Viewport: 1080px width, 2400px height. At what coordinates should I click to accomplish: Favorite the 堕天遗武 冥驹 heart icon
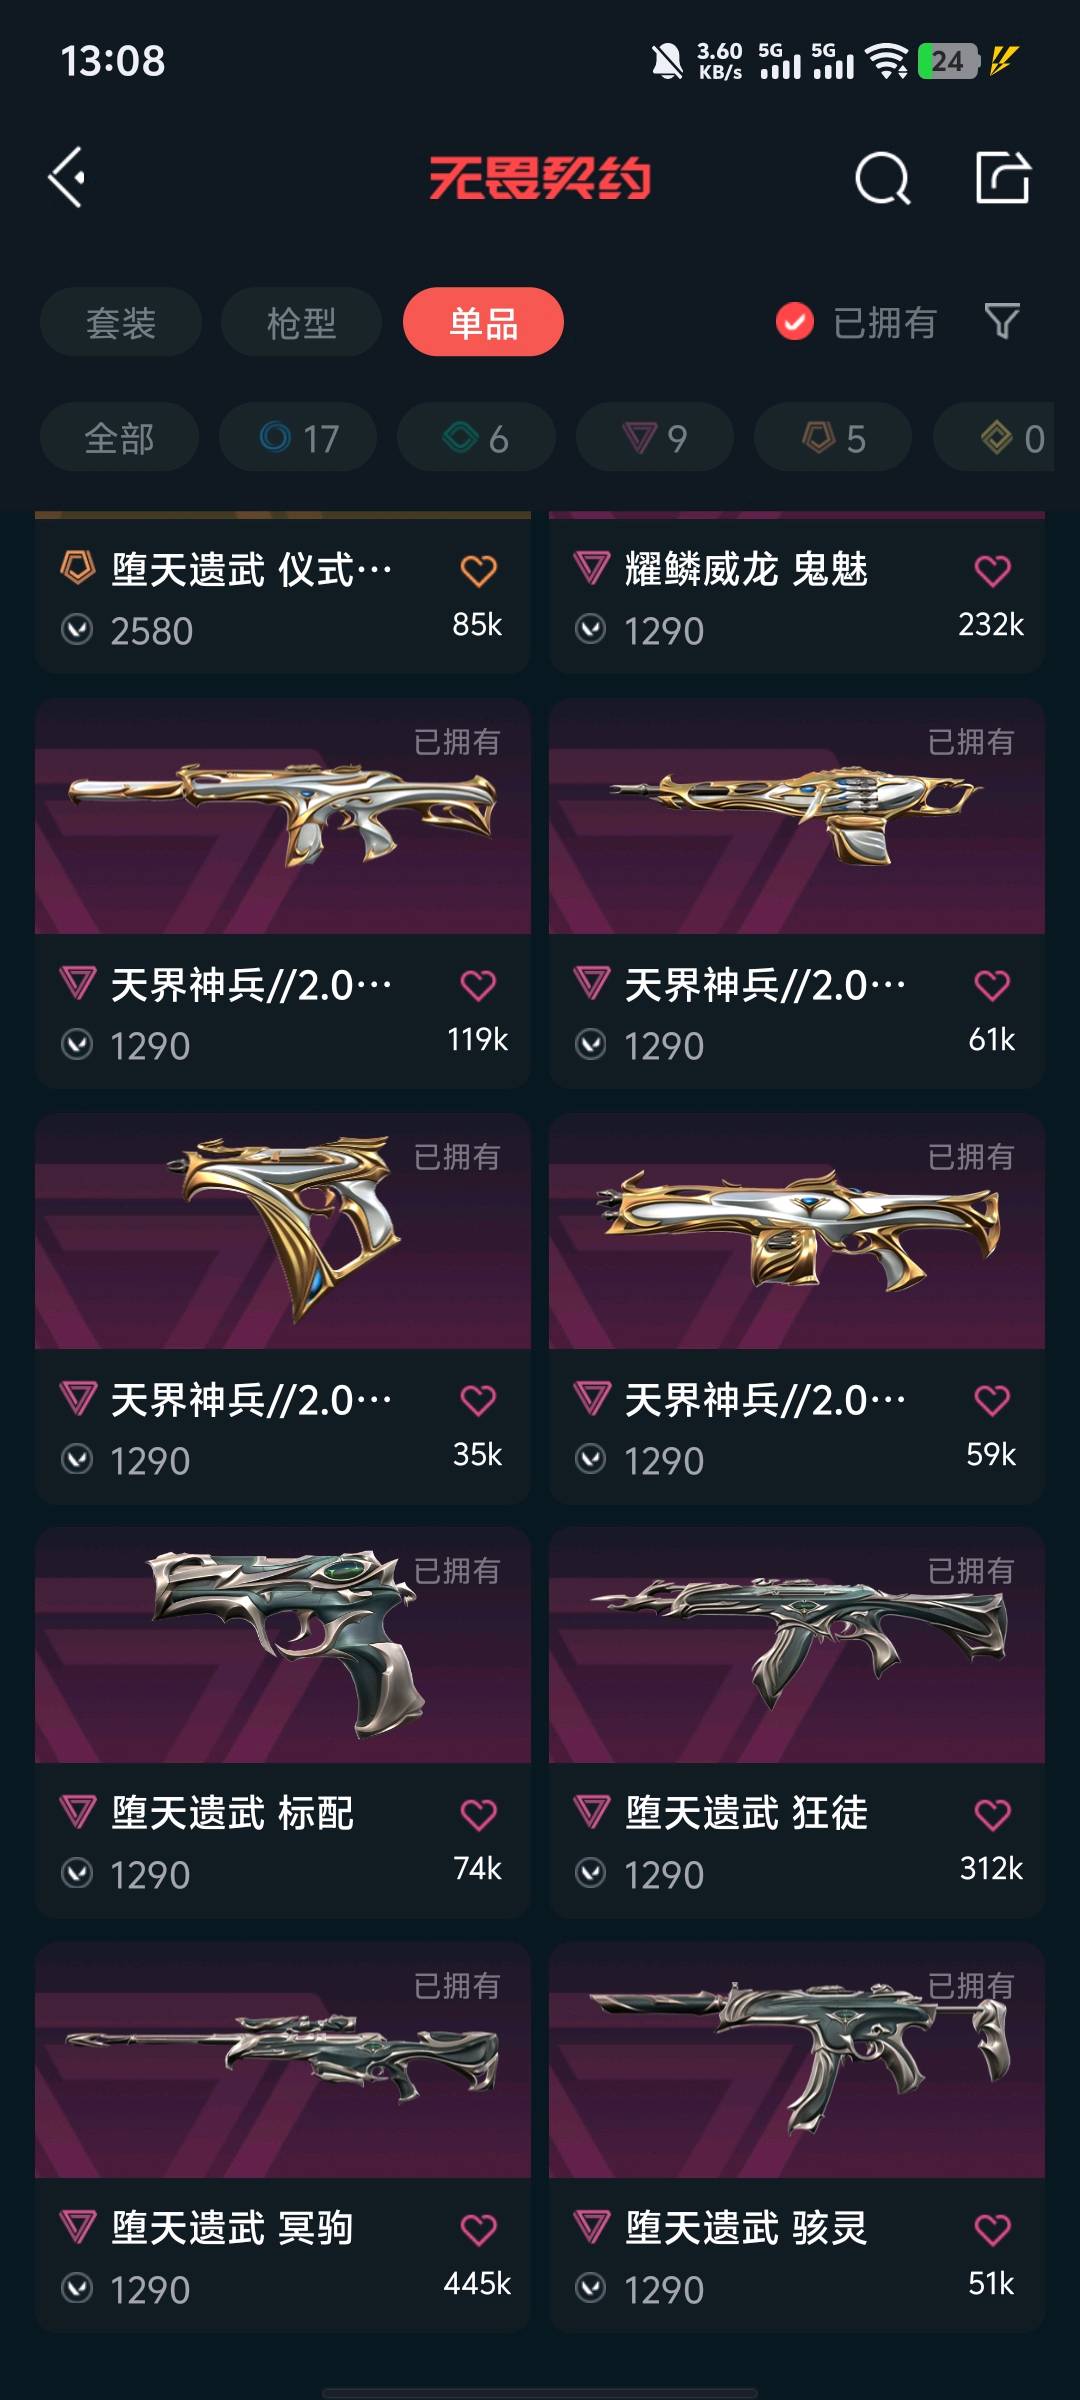478,2229
